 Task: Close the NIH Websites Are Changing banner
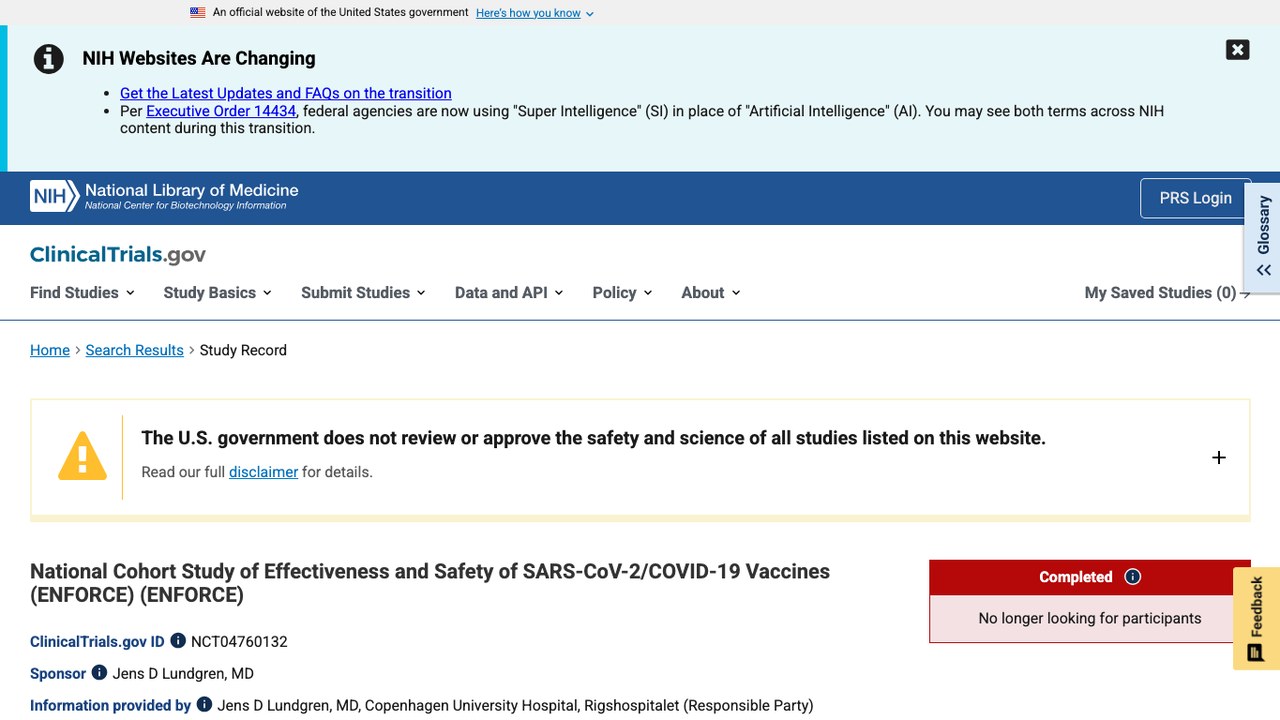point(1237,50)
